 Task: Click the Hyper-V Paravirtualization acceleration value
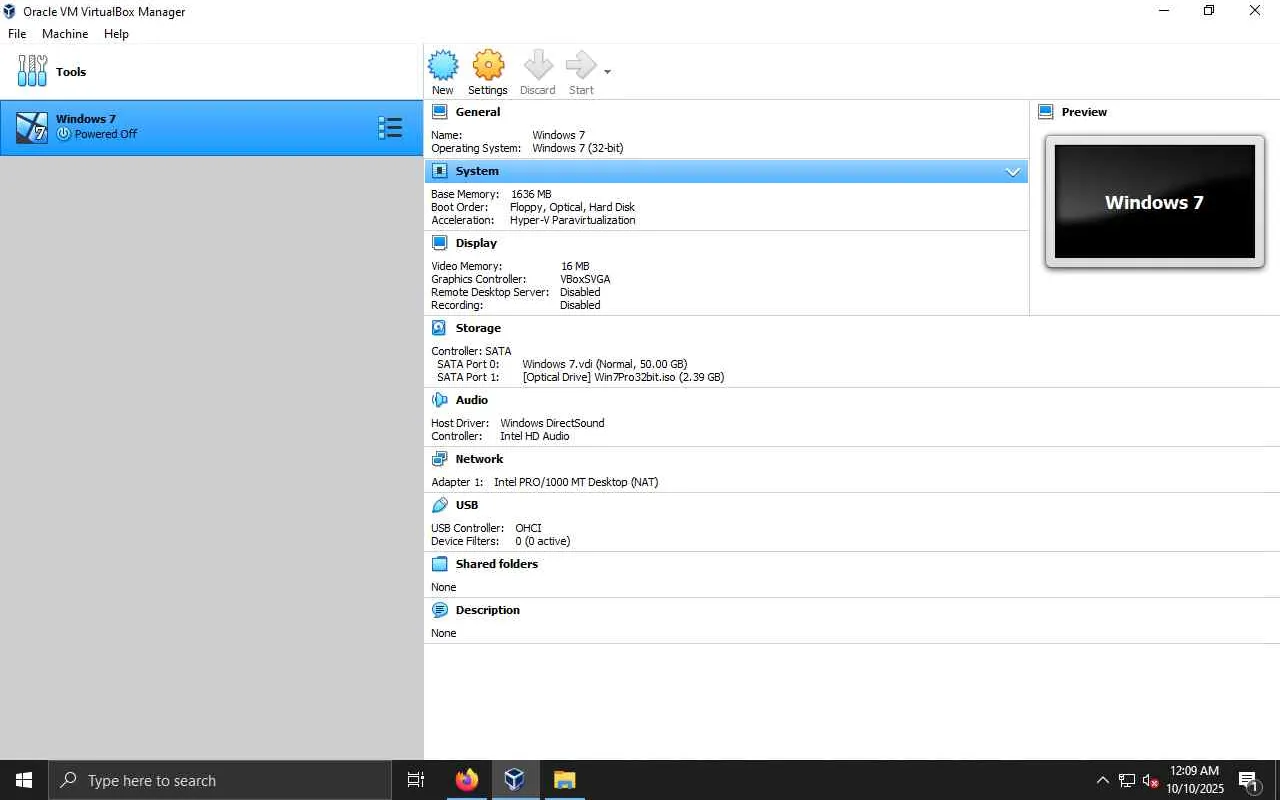point(572,220)
